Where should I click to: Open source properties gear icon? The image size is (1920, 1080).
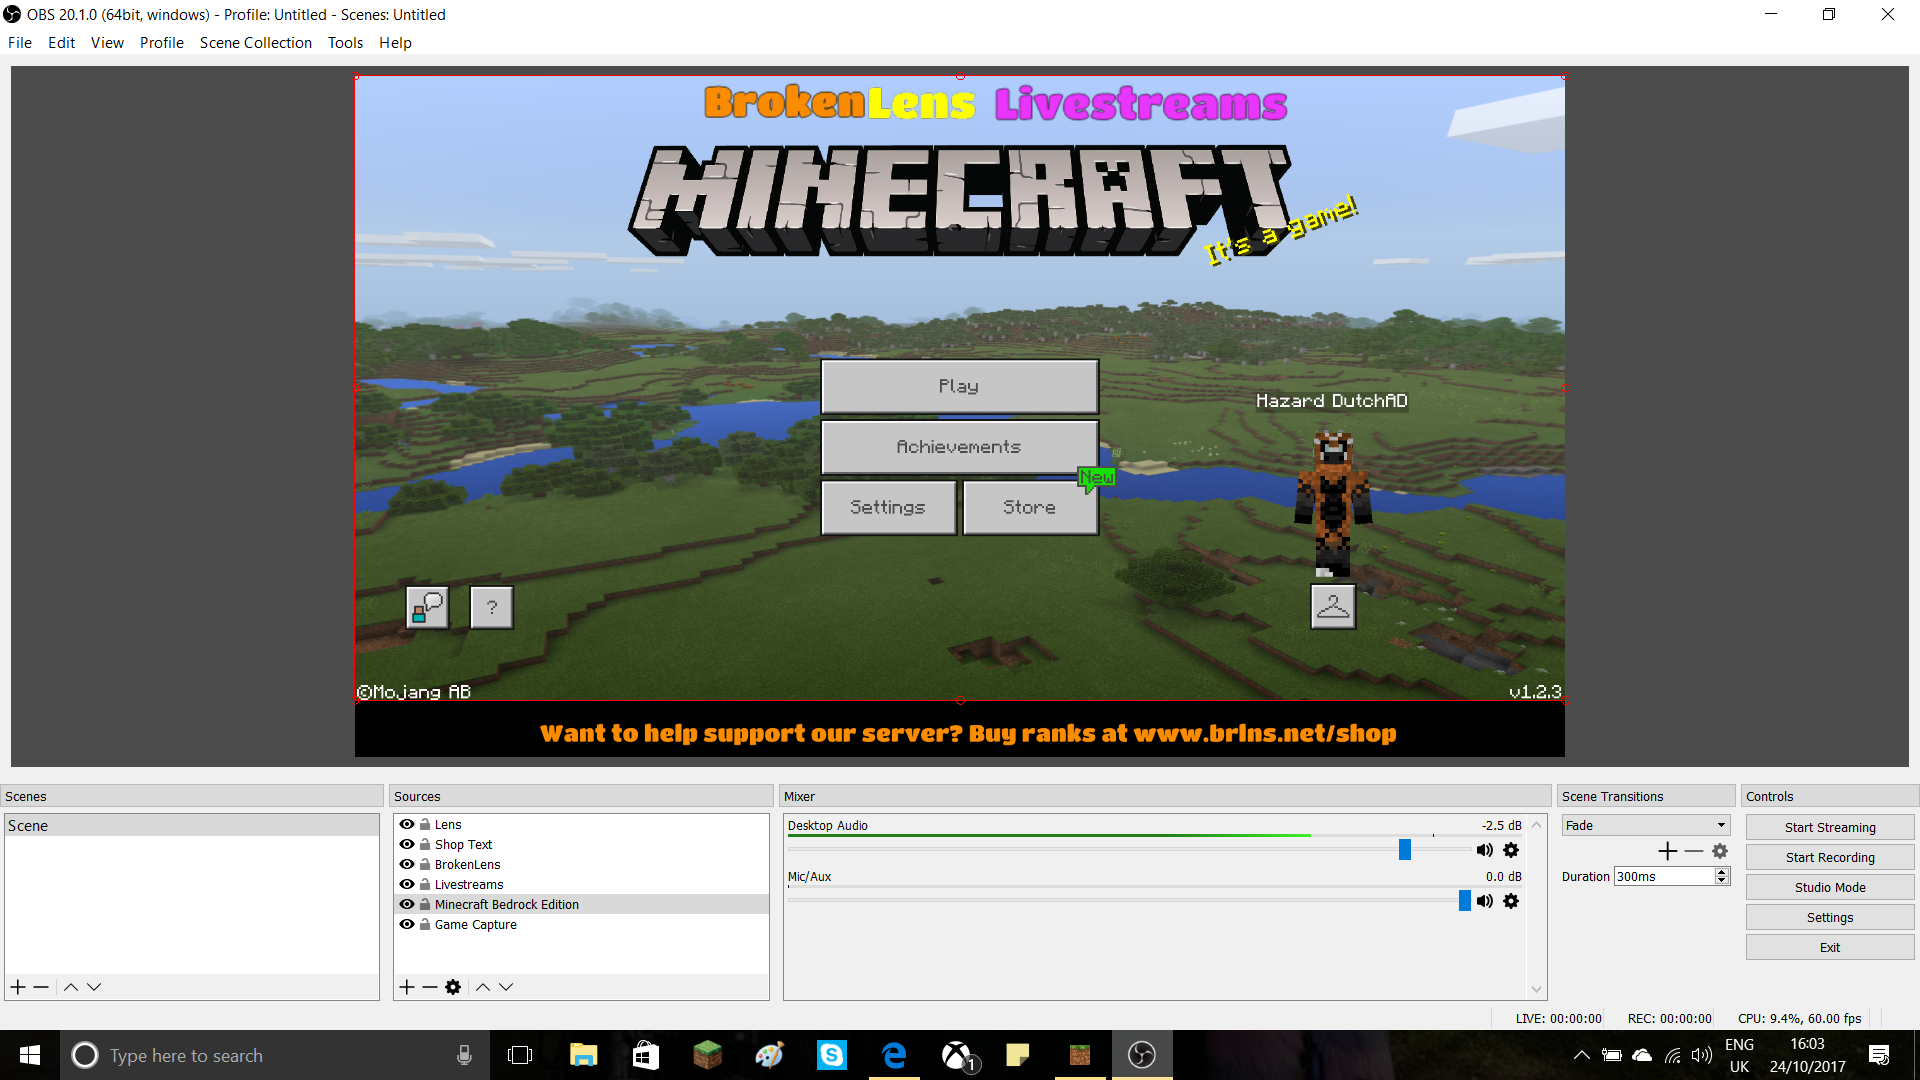point(453,987)
